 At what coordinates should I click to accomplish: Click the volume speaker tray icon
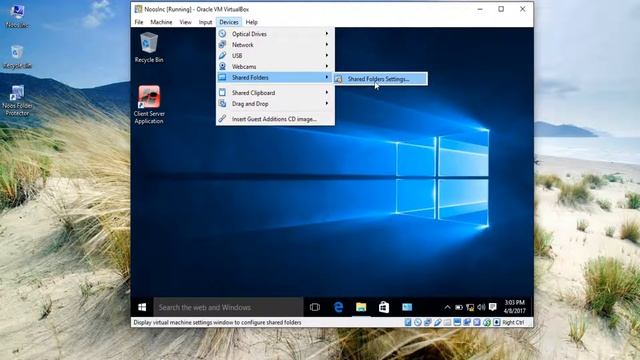(x=482, y=307)
